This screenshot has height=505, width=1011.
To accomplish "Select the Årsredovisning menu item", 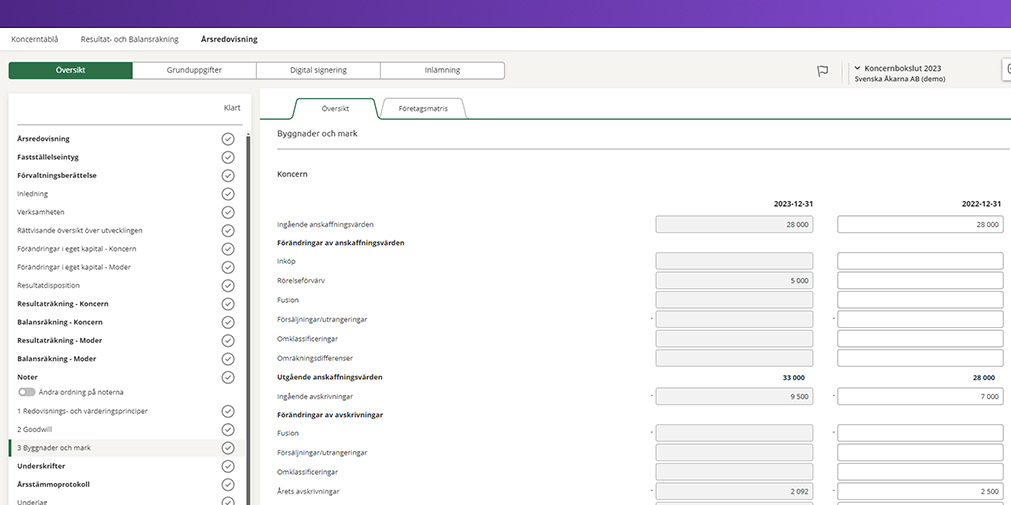I will (x=229, y=39).
